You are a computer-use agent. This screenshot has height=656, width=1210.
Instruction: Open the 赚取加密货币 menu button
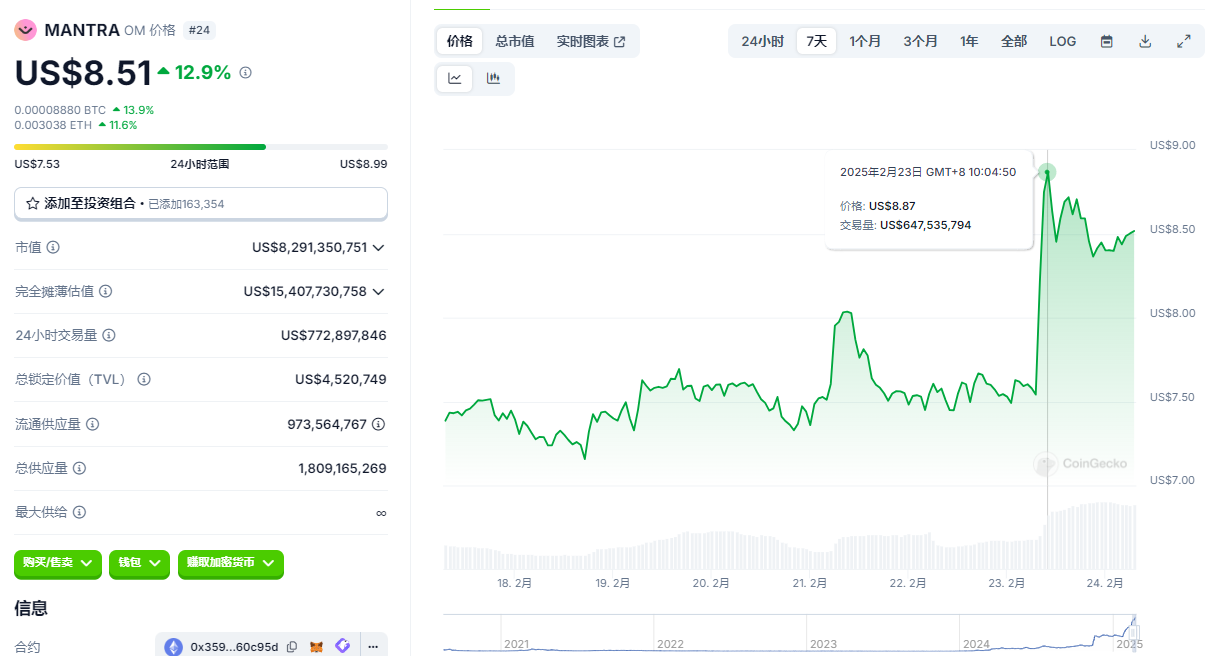pos(230,564)
